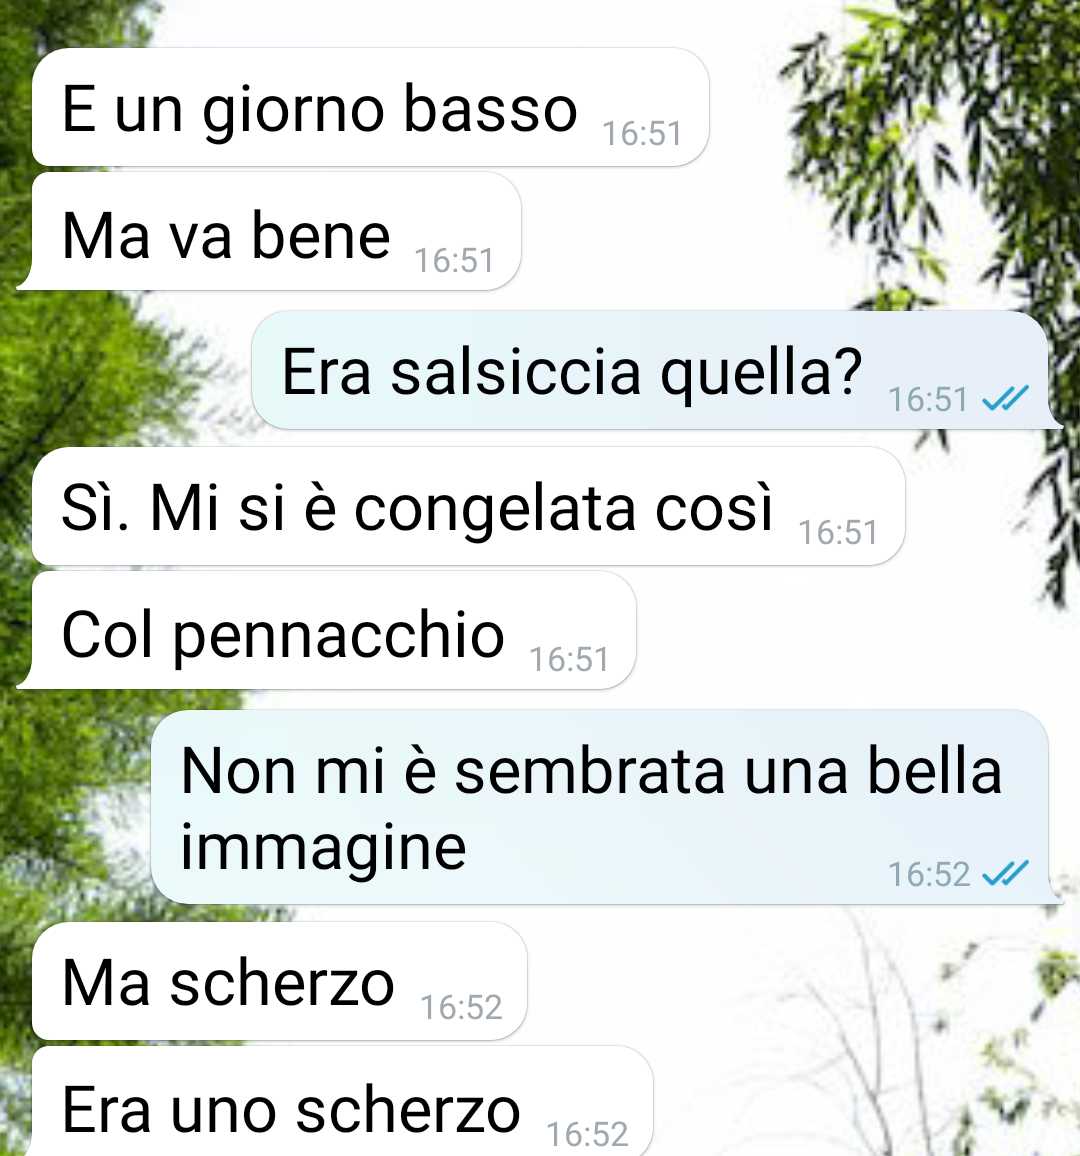Tap the 'Ma scherzo' message bubble
This screenshot has height=1156, width=1080.
point(279,981)
